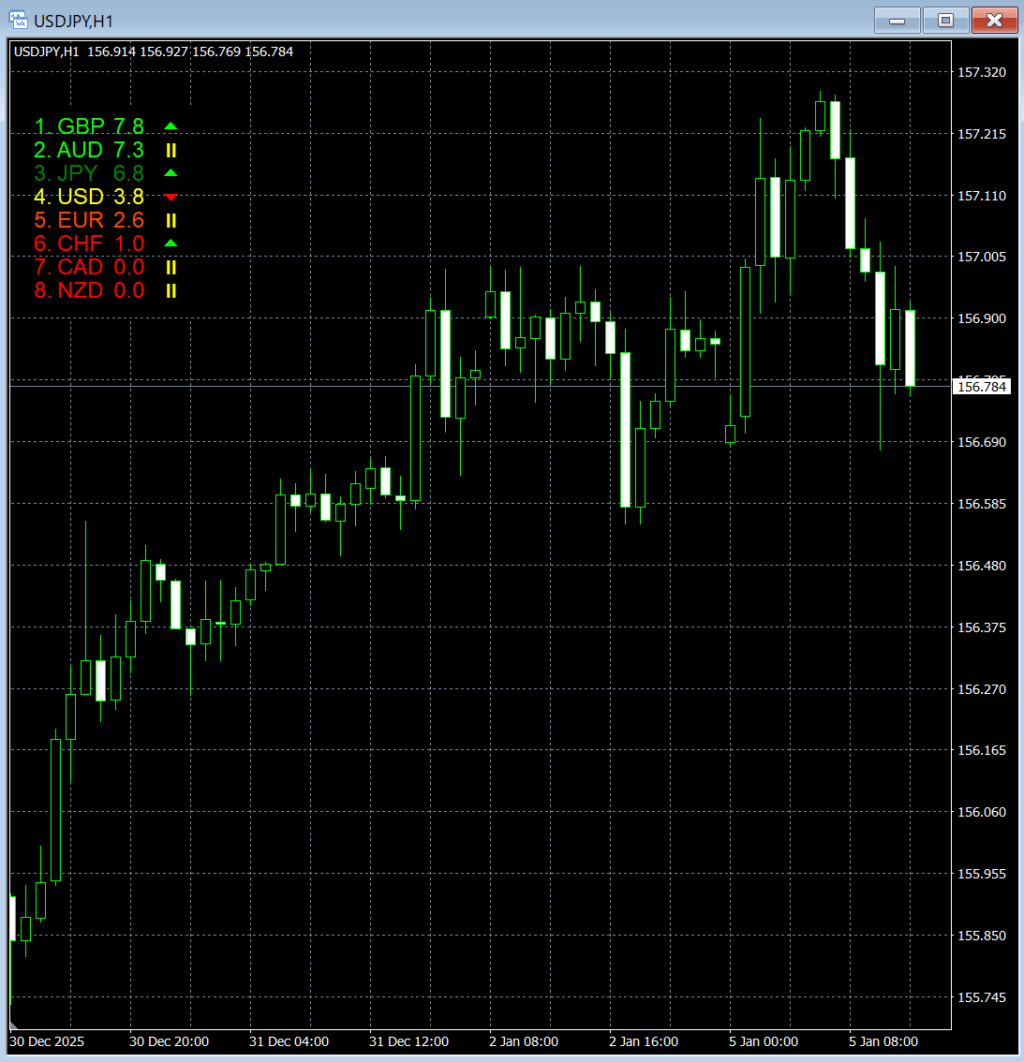Close the USDJPY,H1 chart window
The width and height of the screenshot is (1024, 1062).
coord(993,19)
